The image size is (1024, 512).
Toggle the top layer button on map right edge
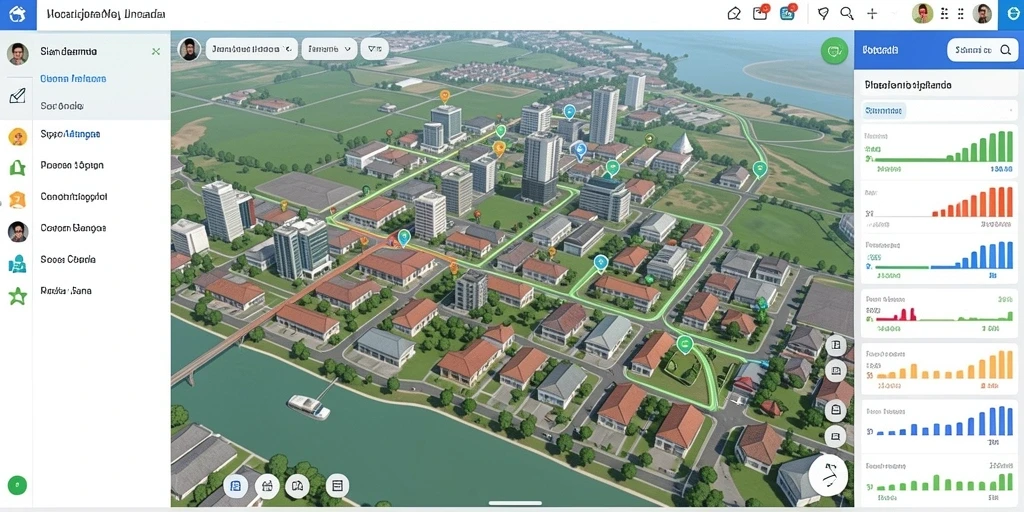(836, 346)
